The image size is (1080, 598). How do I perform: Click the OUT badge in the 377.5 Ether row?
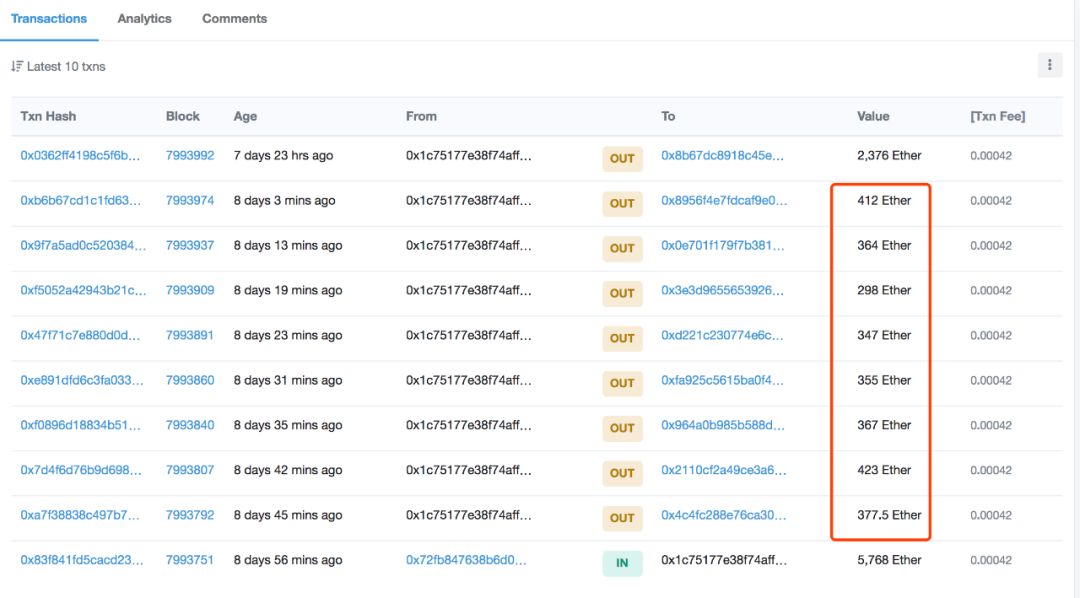(x=622, y=518)
